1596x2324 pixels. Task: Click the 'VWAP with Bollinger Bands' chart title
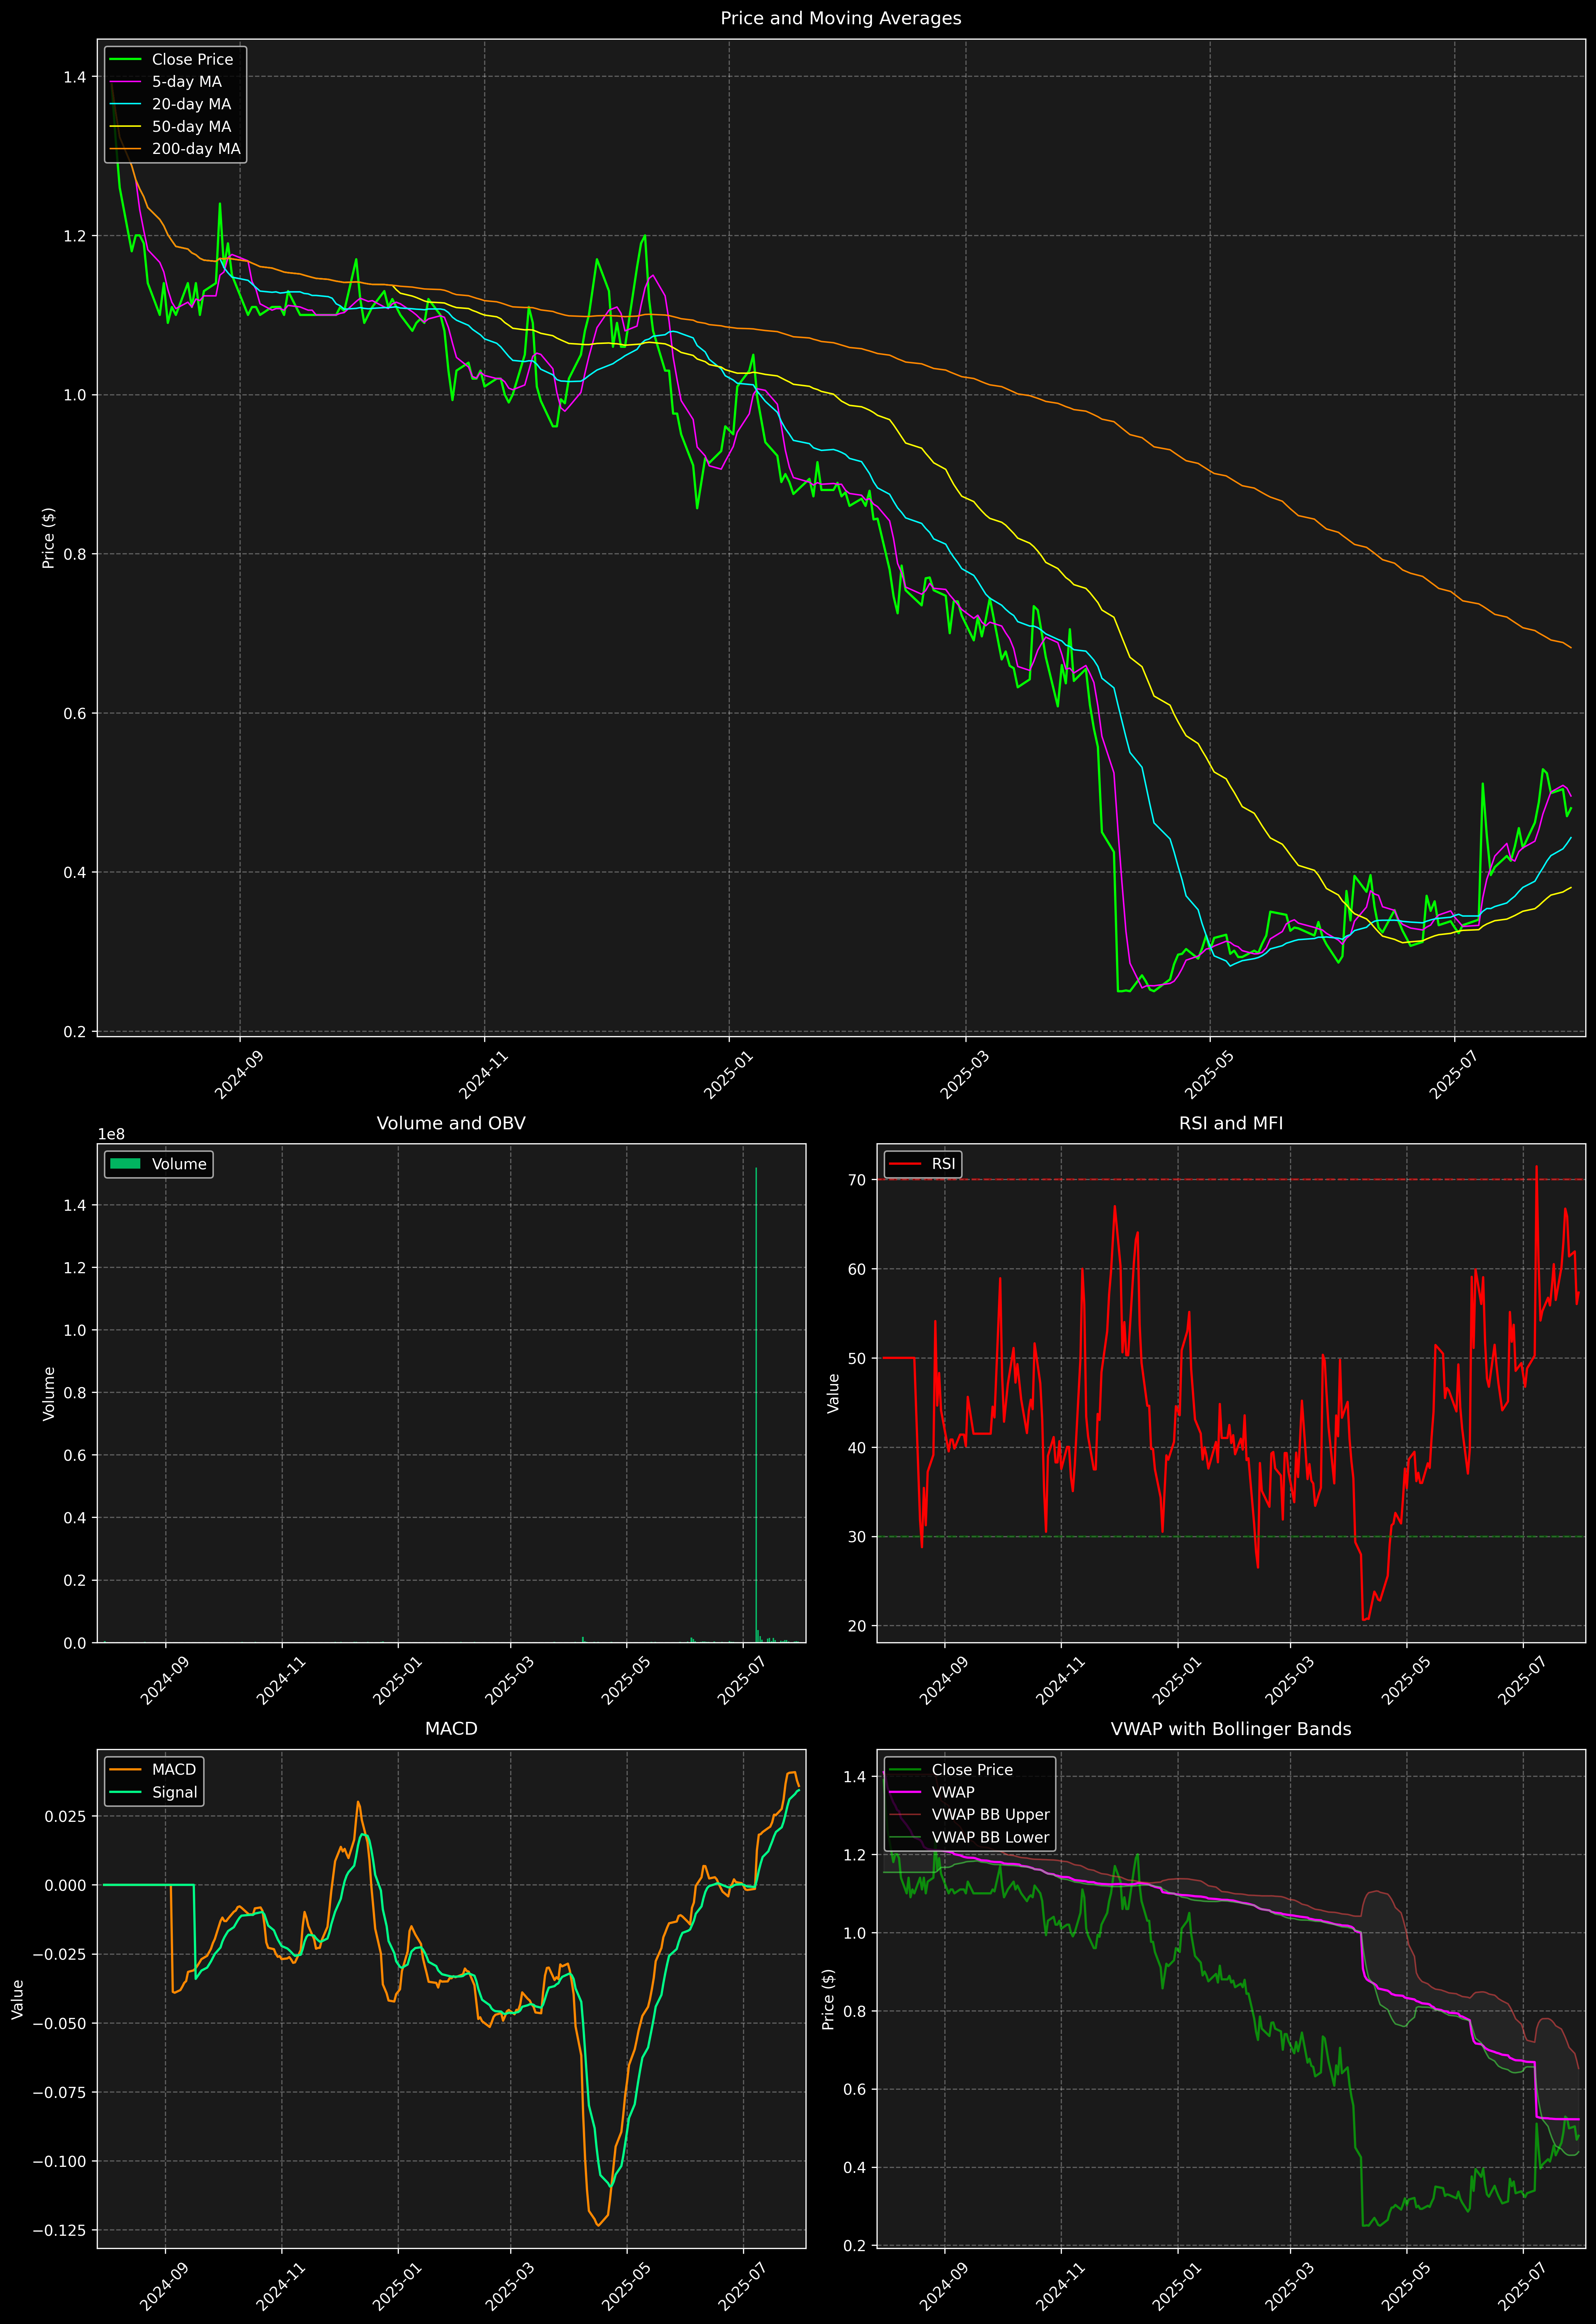[x=1231, y=1729]
